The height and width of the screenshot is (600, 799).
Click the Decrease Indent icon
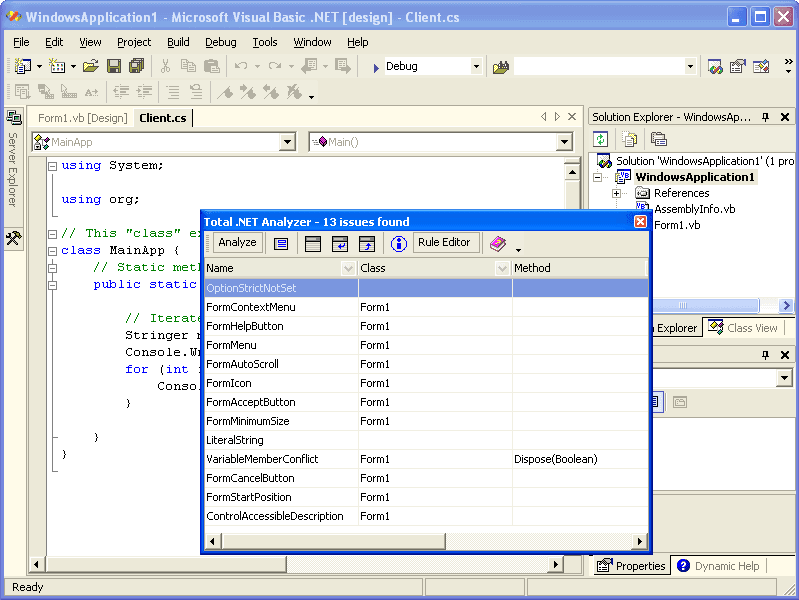coord(121,92)
